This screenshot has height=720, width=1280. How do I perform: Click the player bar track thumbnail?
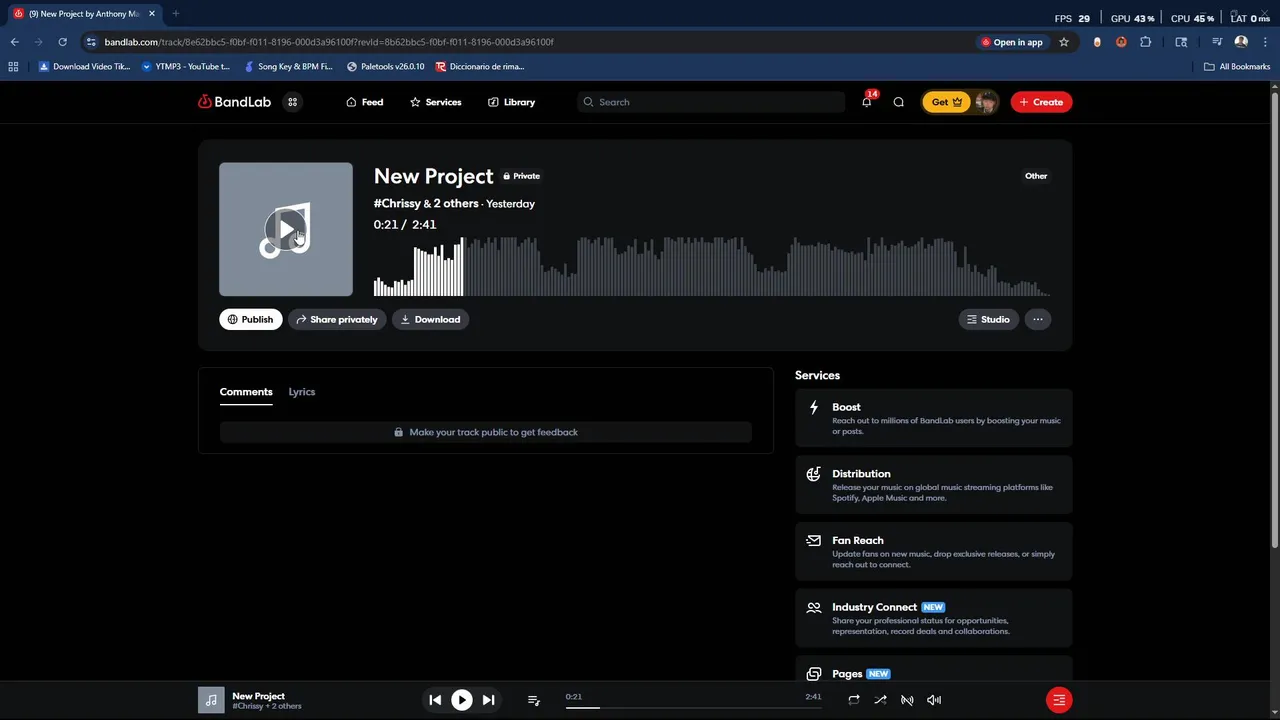point(211,700)
